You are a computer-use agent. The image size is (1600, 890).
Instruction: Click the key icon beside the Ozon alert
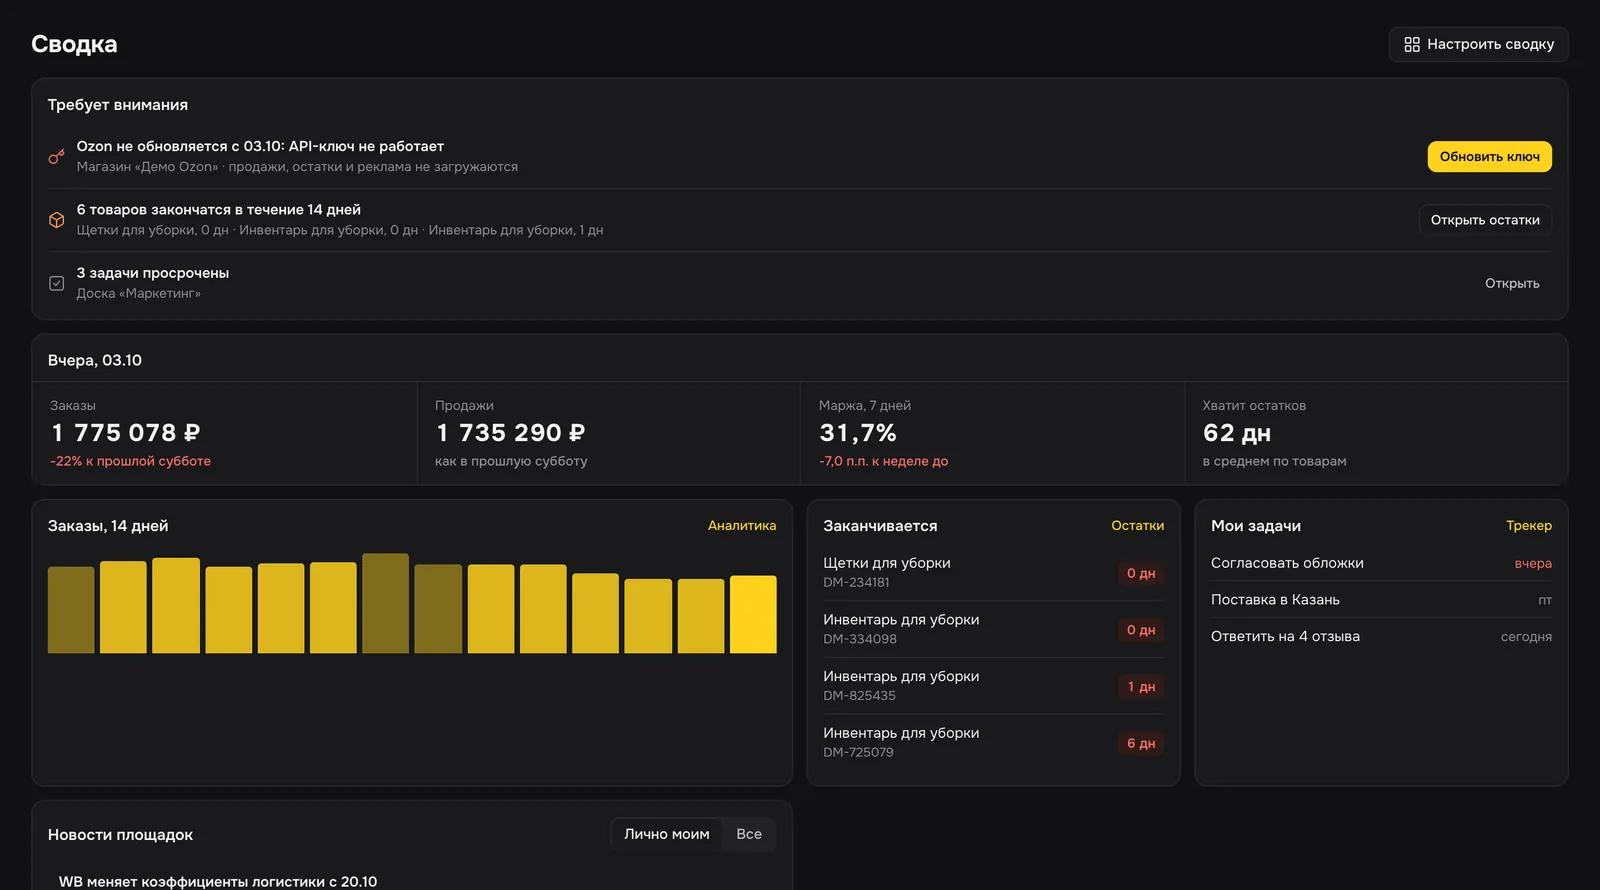(56, 157)
